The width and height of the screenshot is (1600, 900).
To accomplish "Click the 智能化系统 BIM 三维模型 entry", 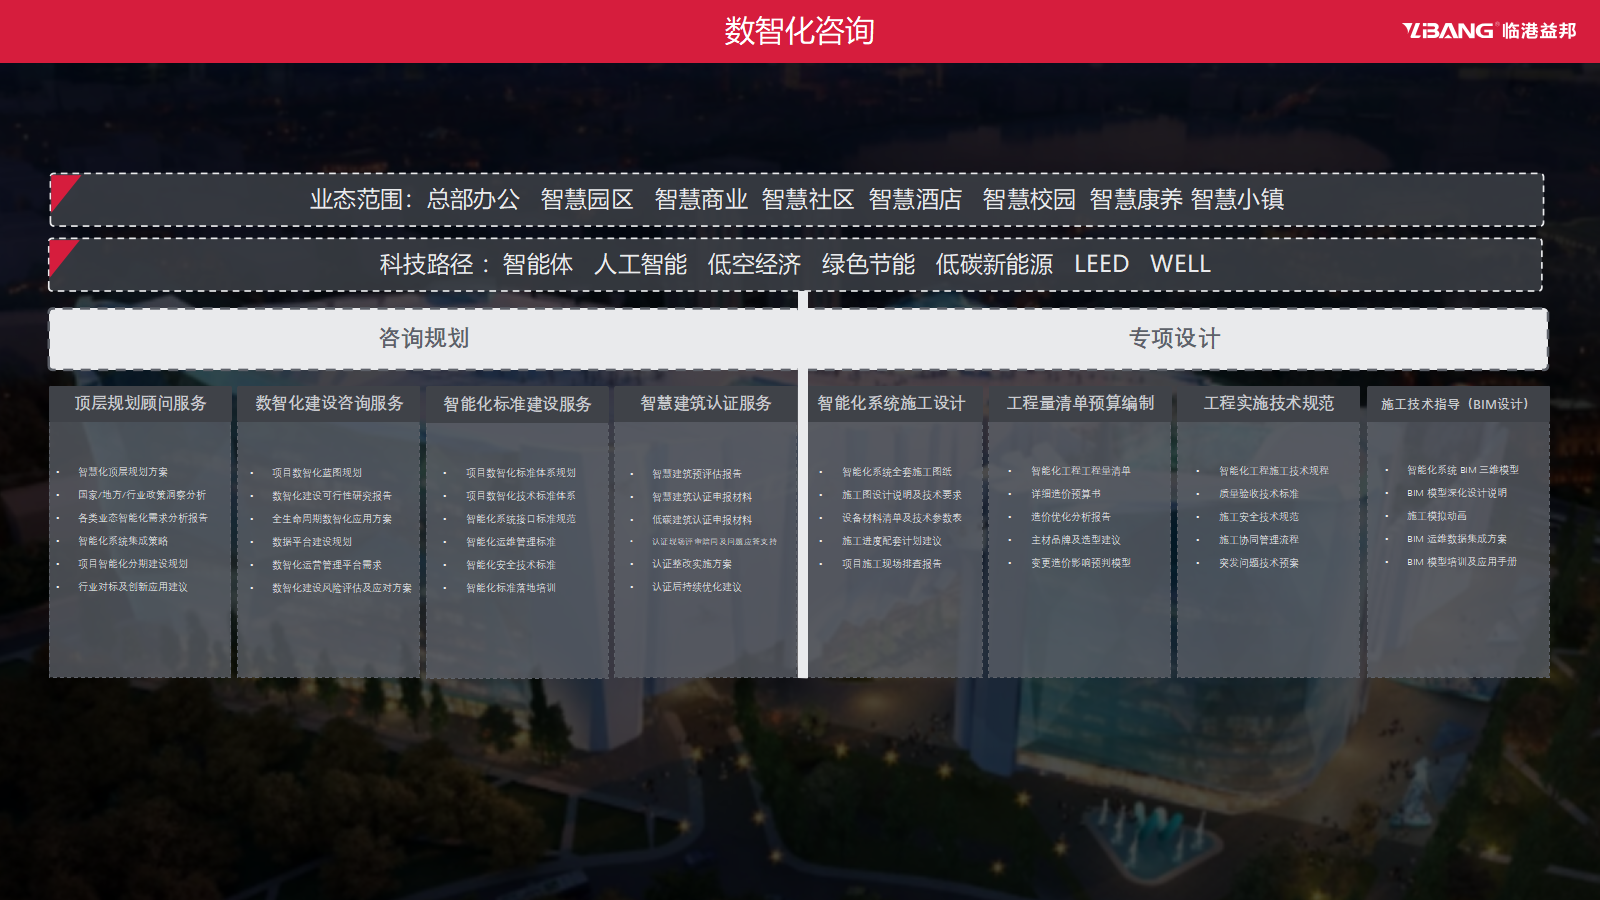I will pos(1462,469).
